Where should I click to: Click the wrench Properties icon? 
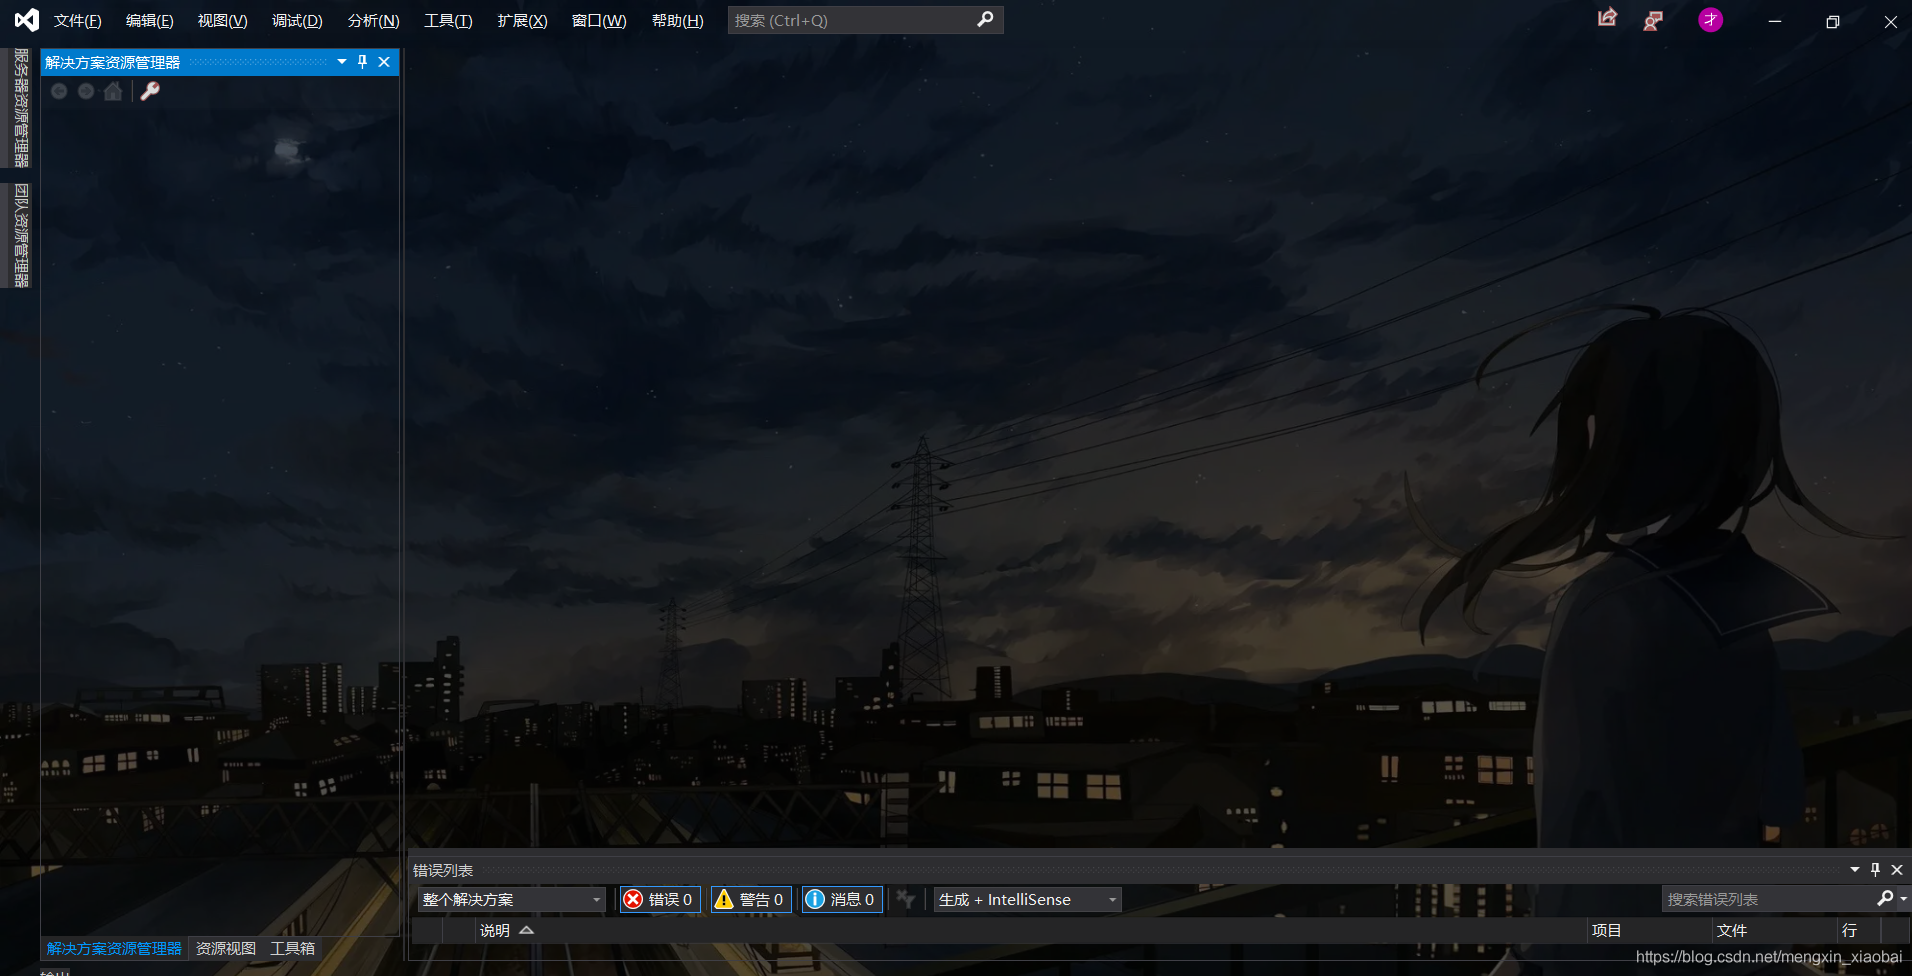pyautogui.click(x=150, y=92)
